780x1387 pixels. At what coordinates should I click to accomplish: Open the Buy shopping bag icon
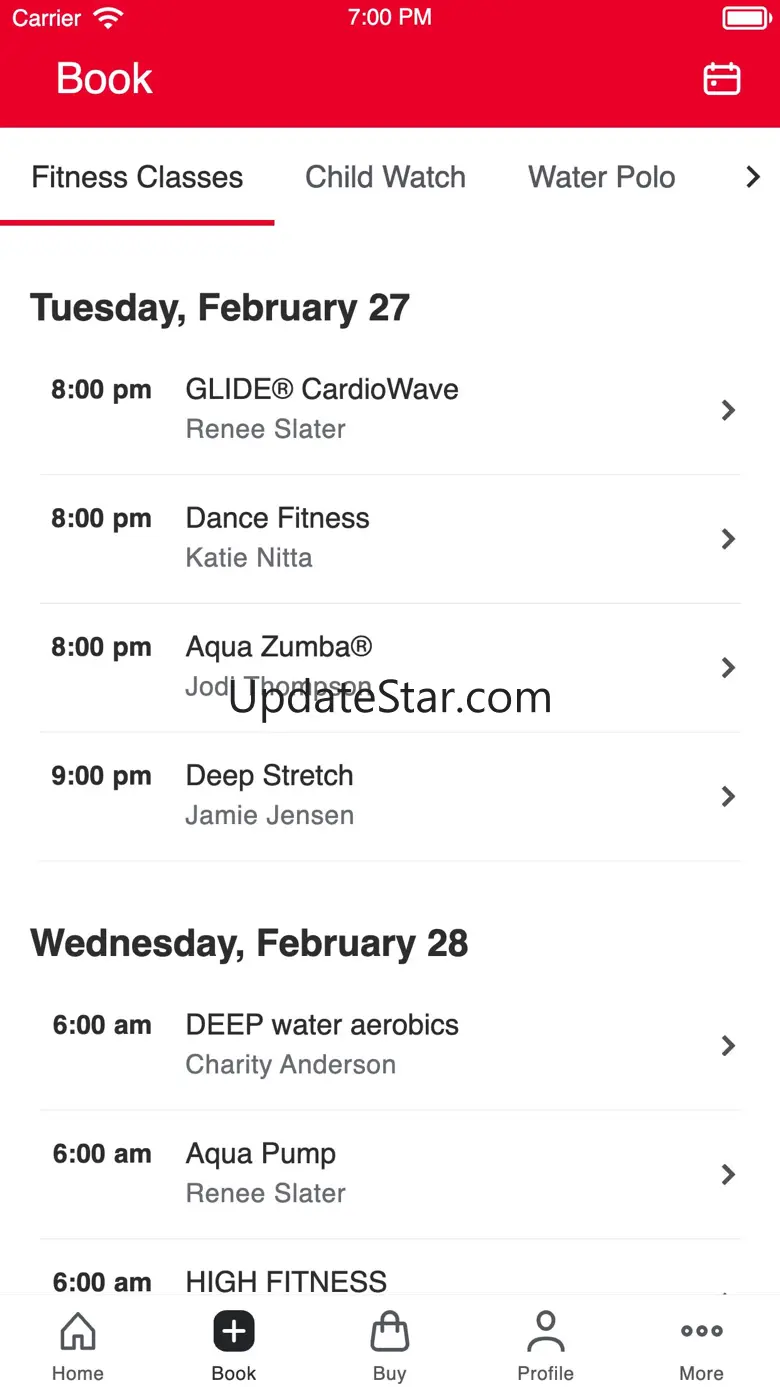coord(390,1331)
